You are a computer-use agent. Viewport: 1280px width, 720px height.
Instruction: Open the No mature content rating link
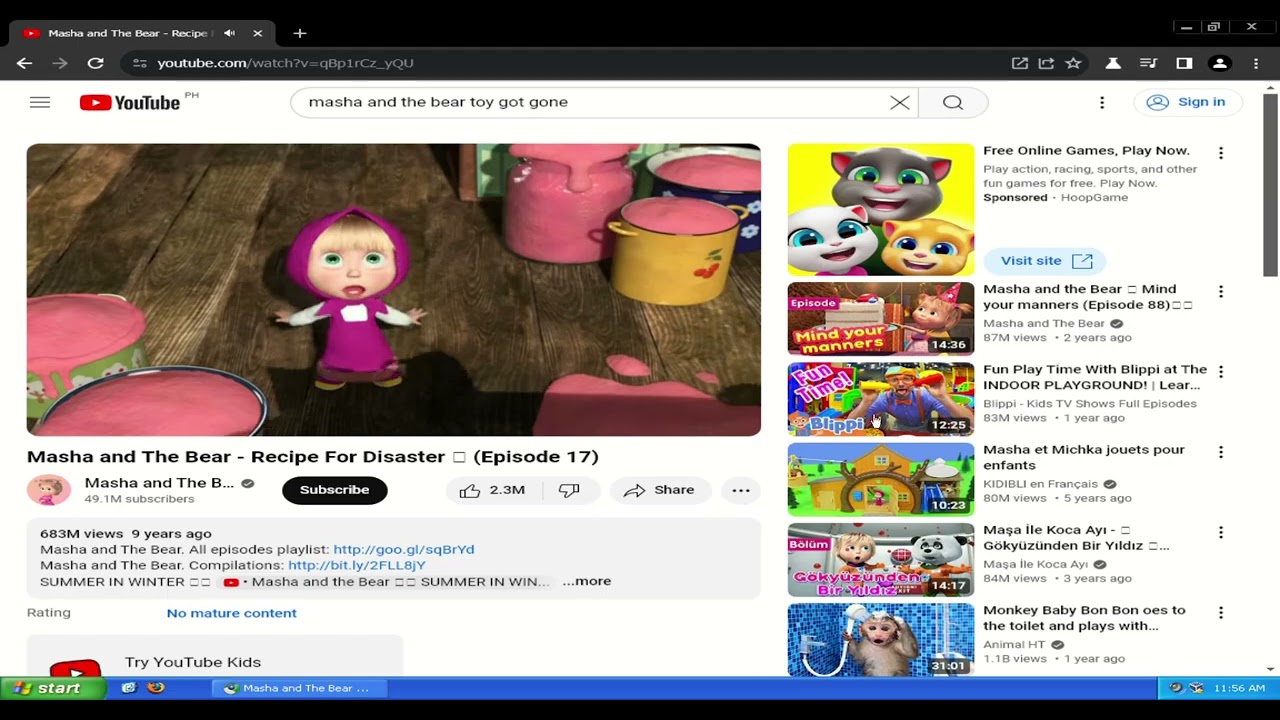pyautogui.click(x=232, y=613)
